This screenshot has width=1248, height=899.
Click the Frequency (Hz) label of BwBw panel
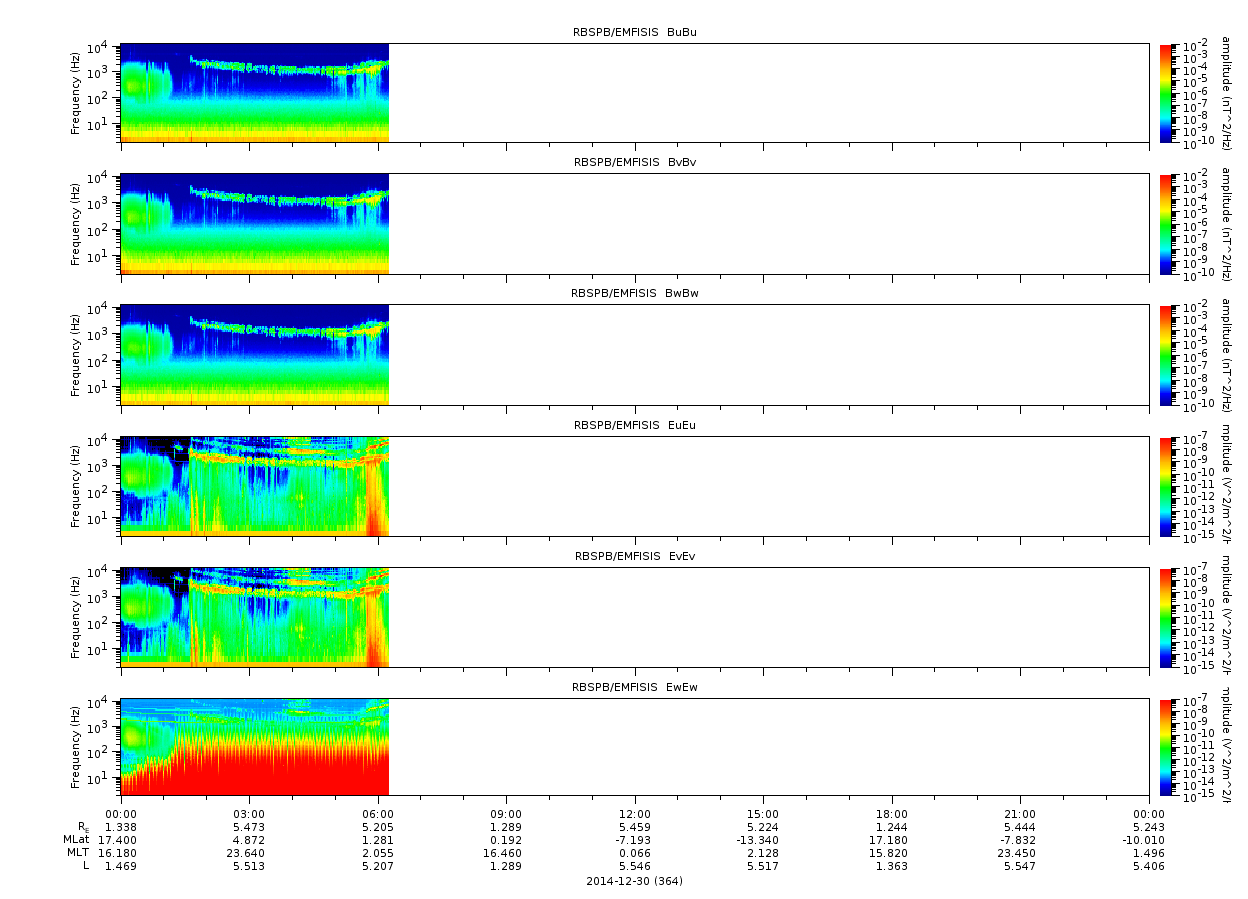click(x=75, y=354)
